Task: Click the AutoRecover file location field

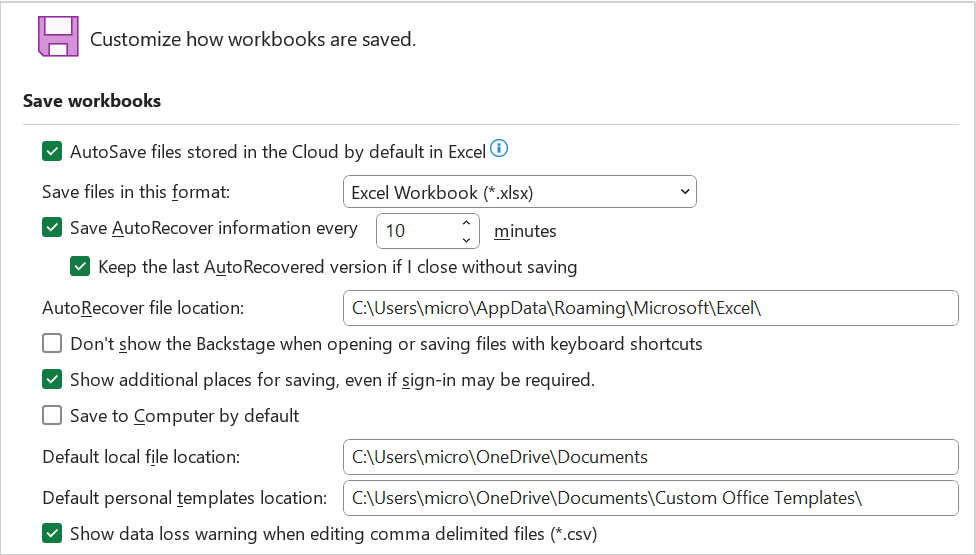Action: click(650, 308)
